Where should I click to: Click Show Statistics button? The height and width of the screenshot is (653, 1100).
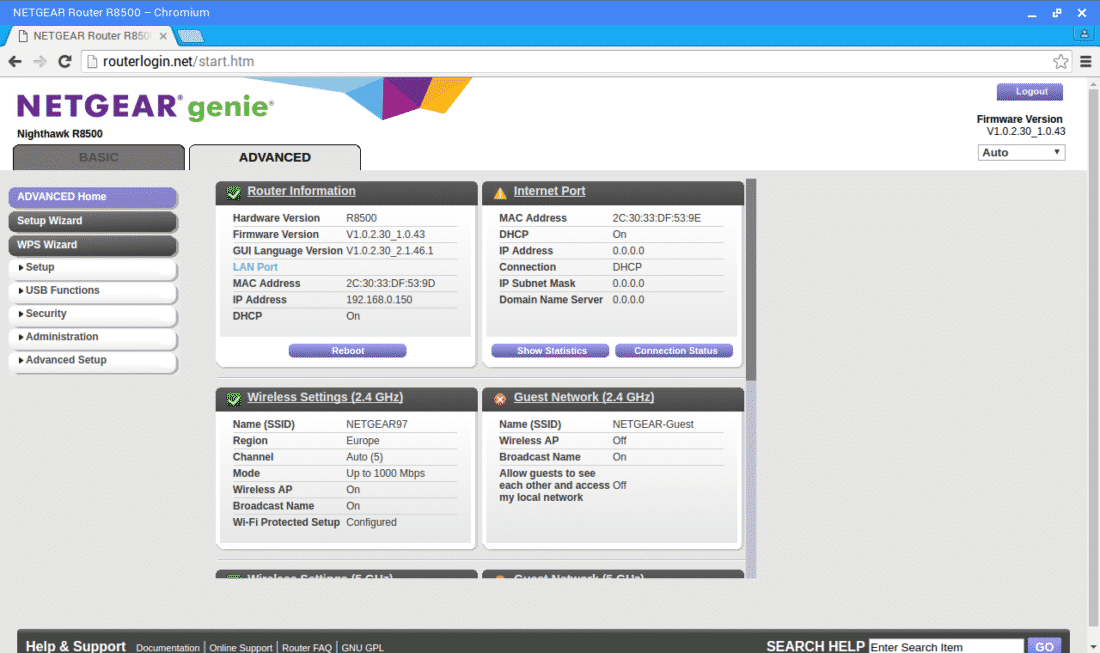click(551, 351)
